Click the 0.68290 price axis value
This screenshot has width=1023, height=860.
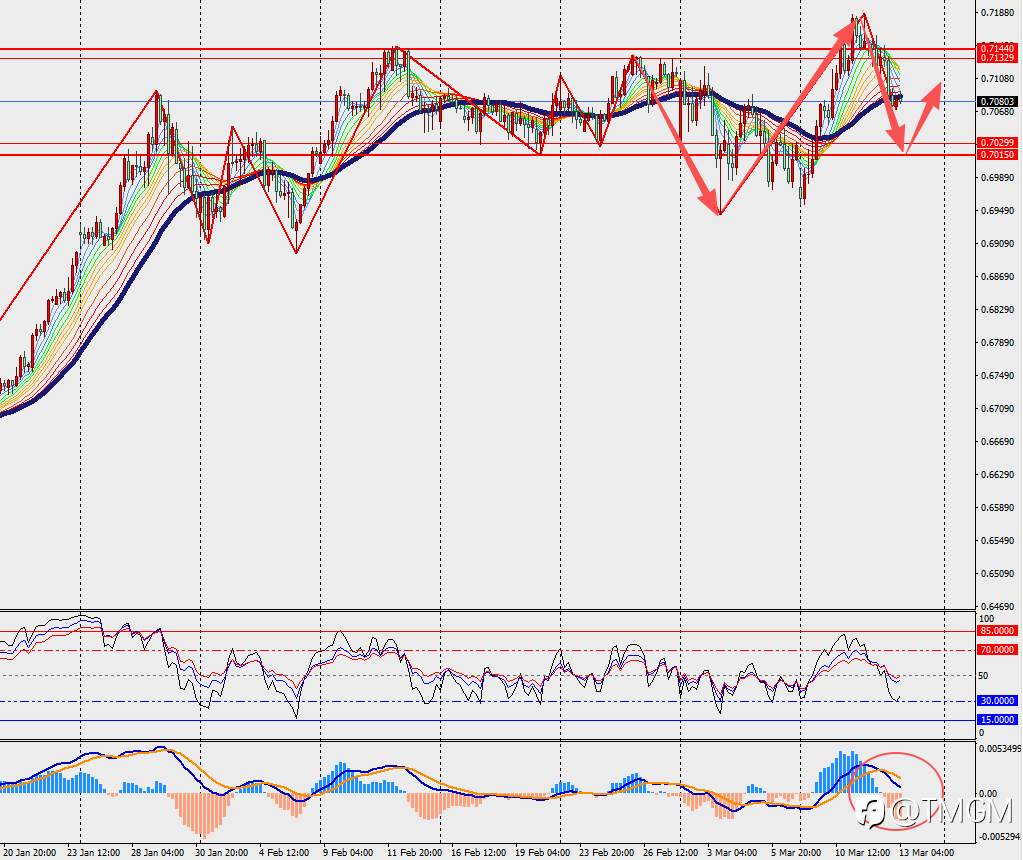[998, 309]
